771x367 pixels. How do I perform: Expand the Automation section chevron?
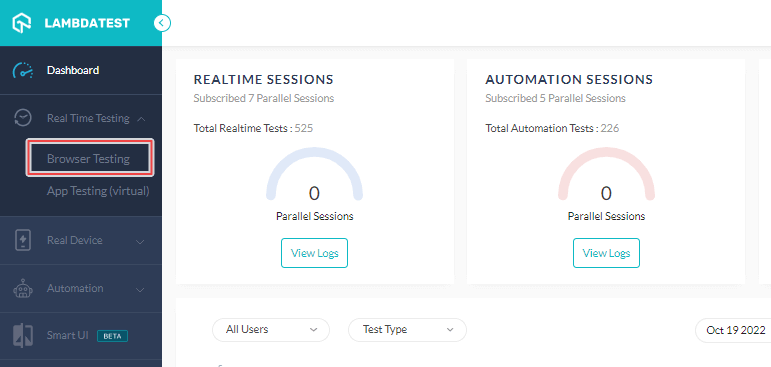[140, 289]
